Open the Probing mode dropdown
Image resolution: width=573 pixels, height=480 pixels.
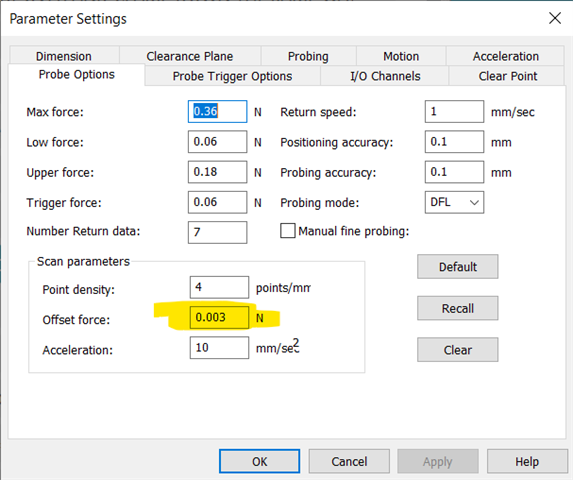pyautogui.click(x=454, y=202)
